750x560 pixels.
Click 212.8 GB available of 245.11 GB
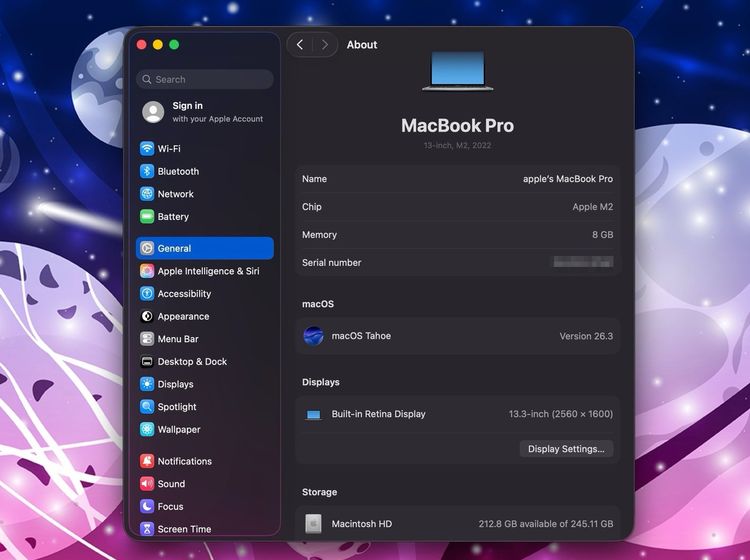[x=546, y=524]
